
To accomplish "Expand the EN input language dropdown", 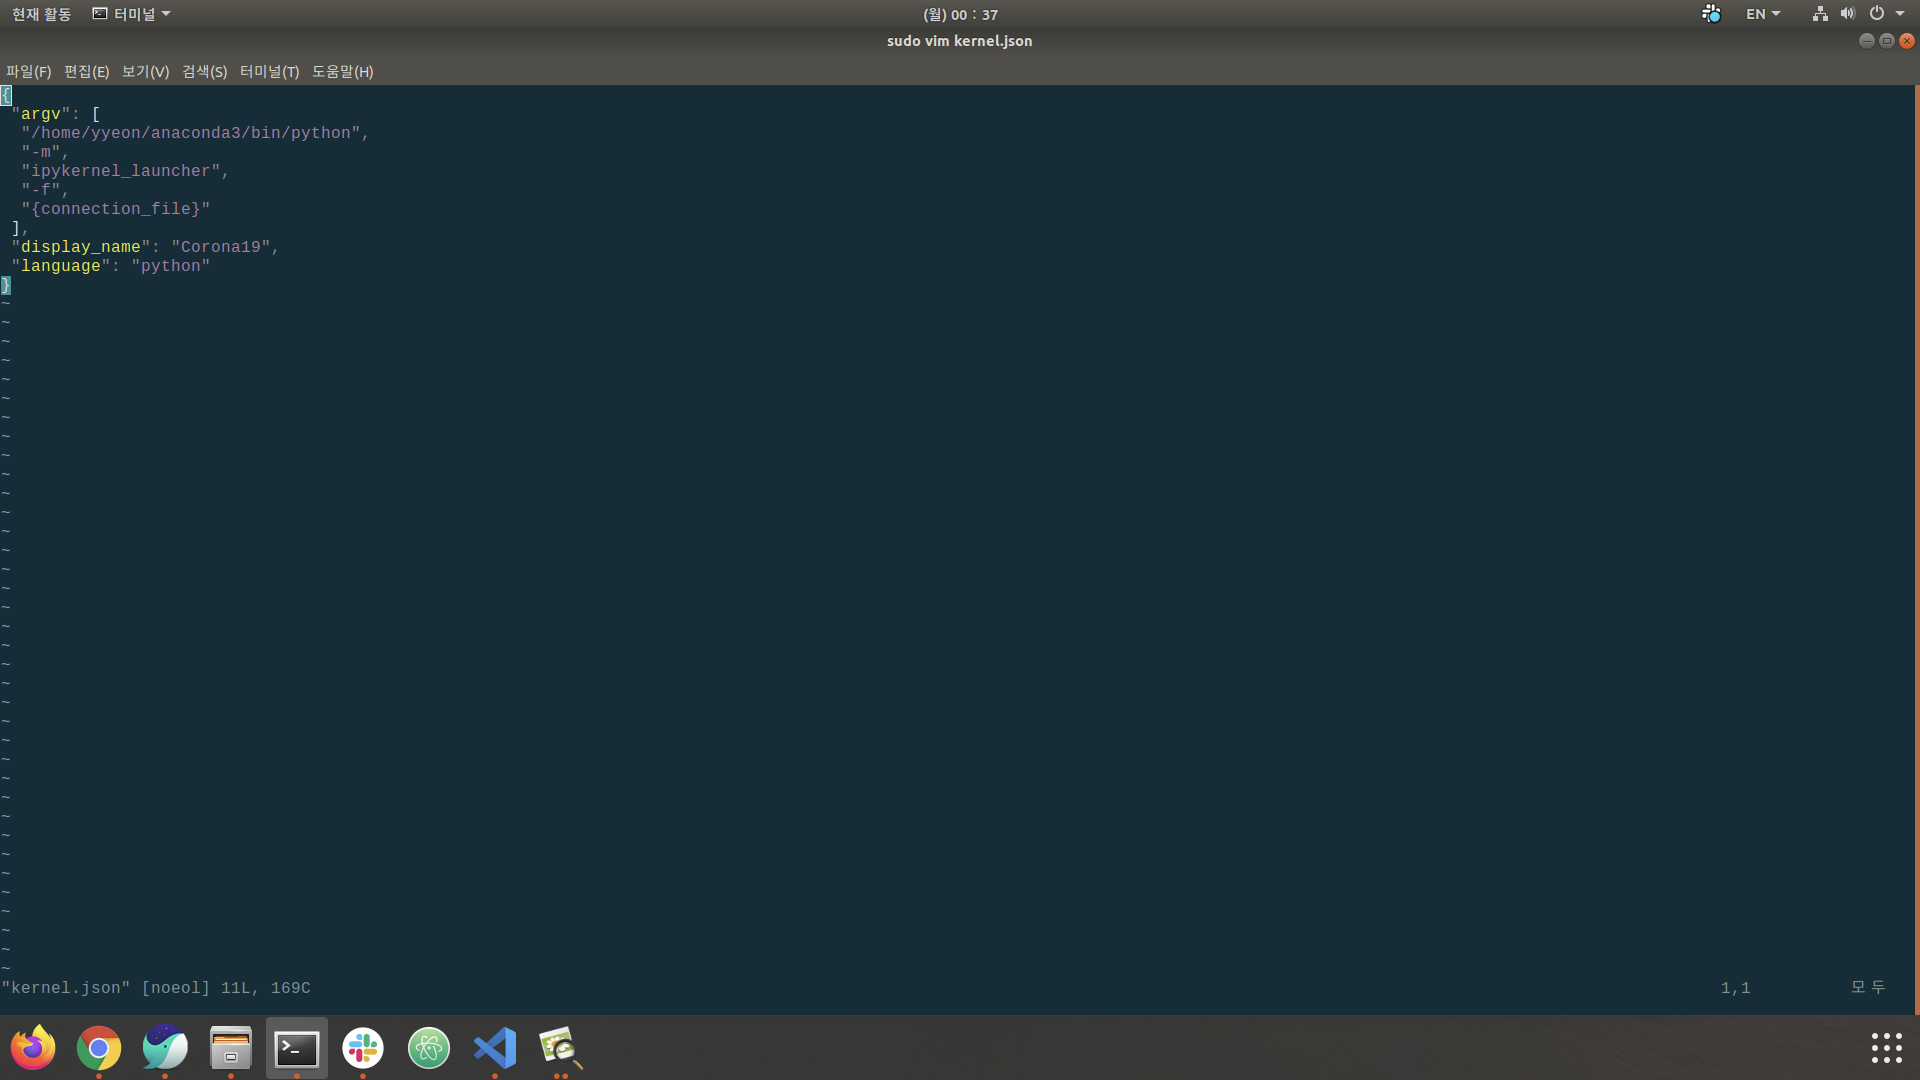I will 1762,14.
